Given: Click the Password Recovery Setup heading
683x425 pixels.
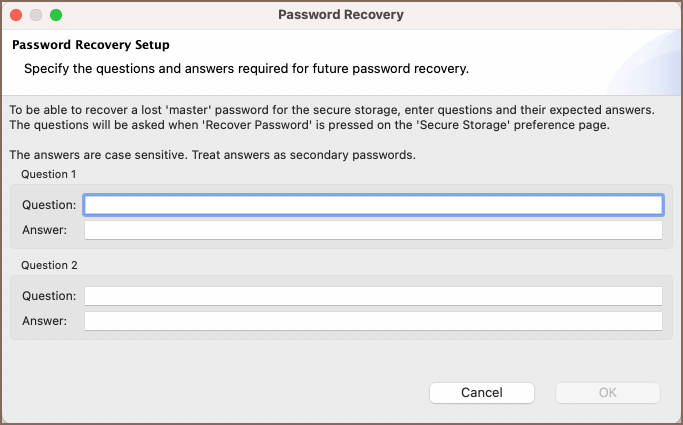Looking at the screenshot, I should (90, 45).
